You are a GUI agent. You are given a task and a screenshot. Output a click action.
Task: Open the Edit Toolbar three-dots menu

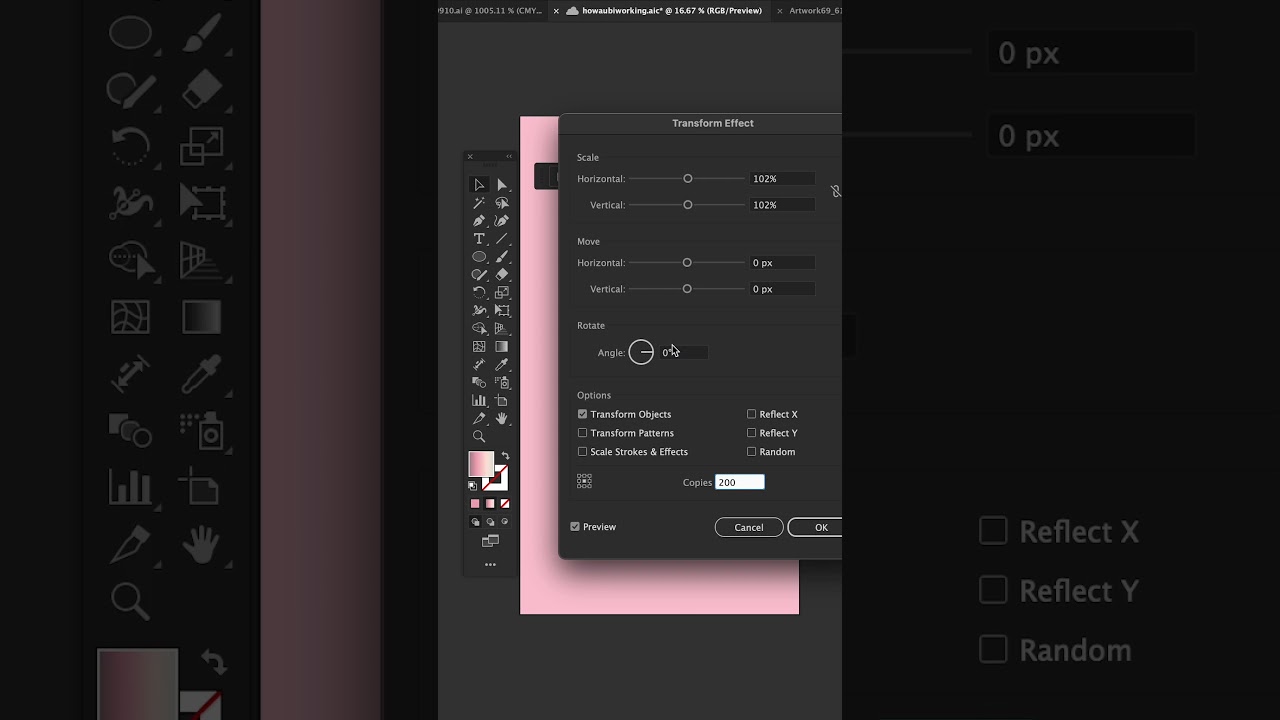490,565
